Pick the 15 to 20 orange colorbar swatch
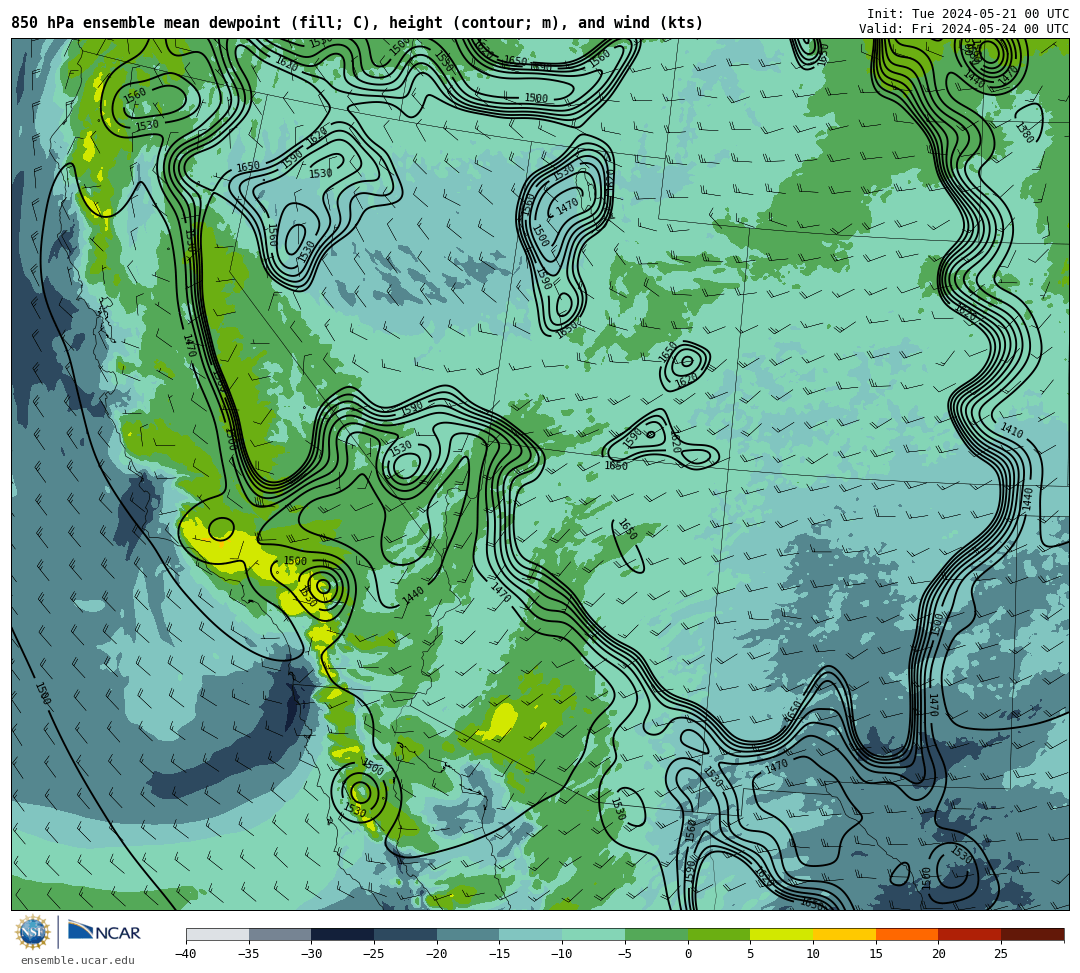The image size is (1080, 973). 906,934
